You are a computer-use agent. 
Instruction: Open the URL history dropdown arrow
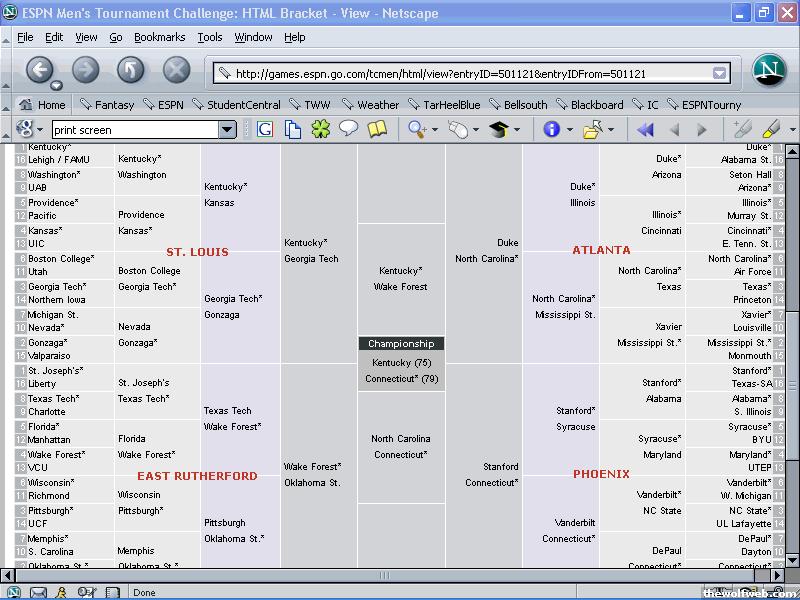click(x=719, y=73)
